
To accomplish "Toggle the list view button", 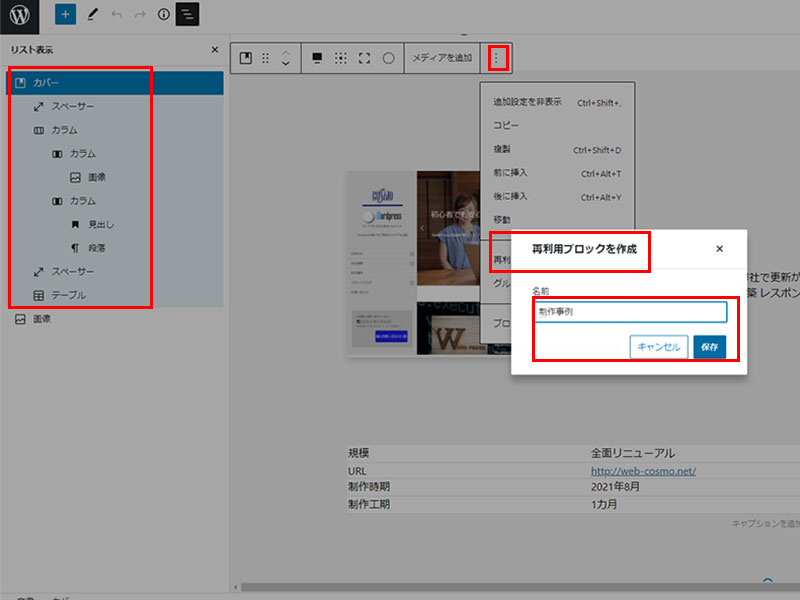I will coord(187,15).
